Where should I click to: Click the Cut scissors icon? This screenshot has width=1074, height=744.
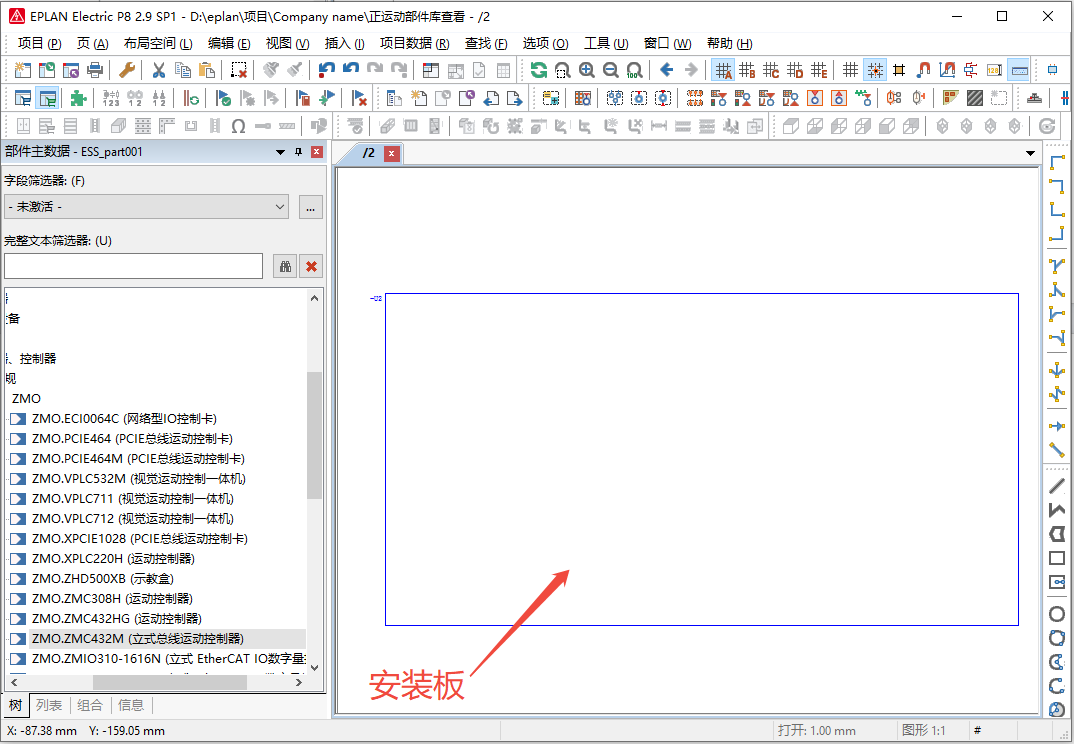158,70
